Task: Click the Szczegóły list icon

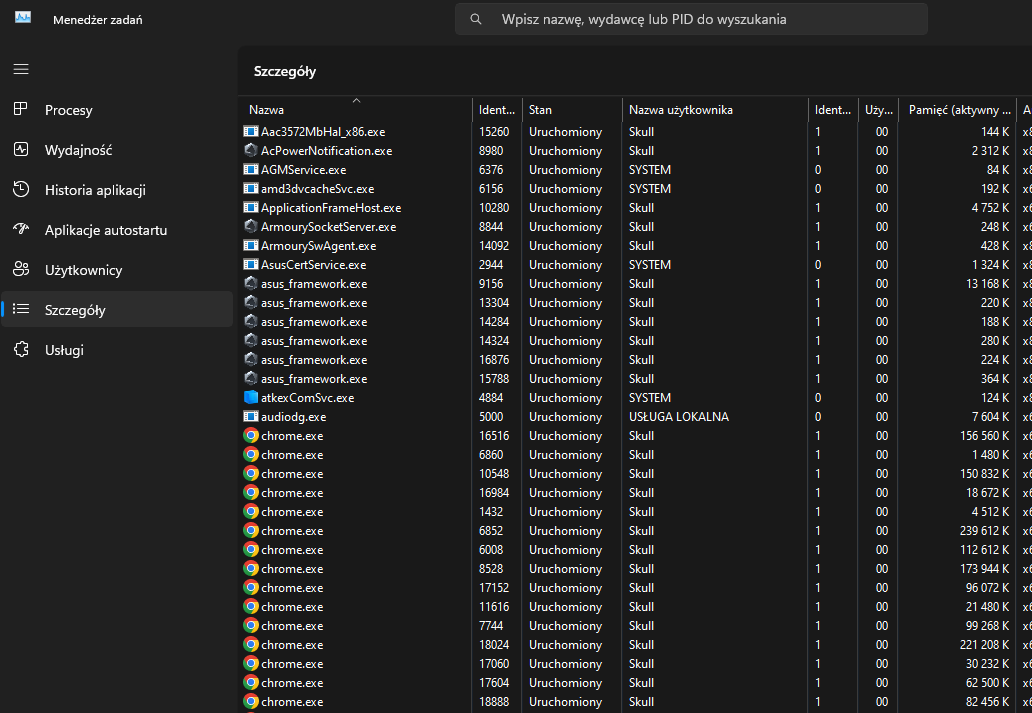Action: coord(21,309)
